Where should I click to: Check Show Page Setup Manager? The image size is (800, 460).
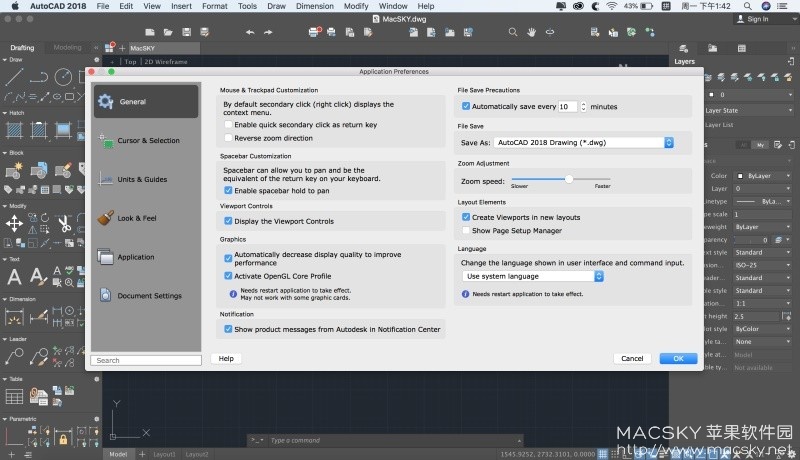pos(466,230)
